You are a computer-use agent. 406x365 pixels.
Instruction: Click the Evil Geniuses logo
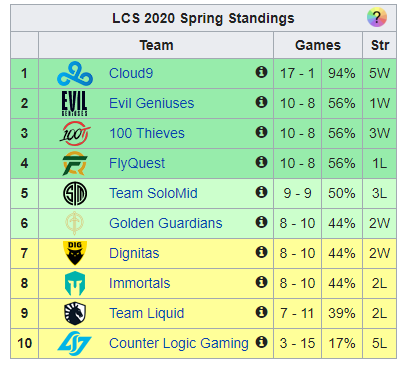pos(75,103)
